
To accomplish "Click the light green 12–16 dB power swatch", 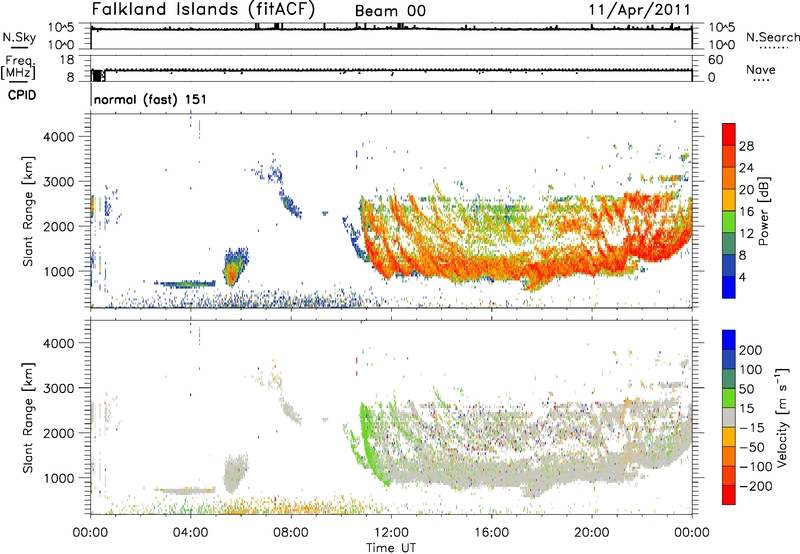I will (729, 222).
